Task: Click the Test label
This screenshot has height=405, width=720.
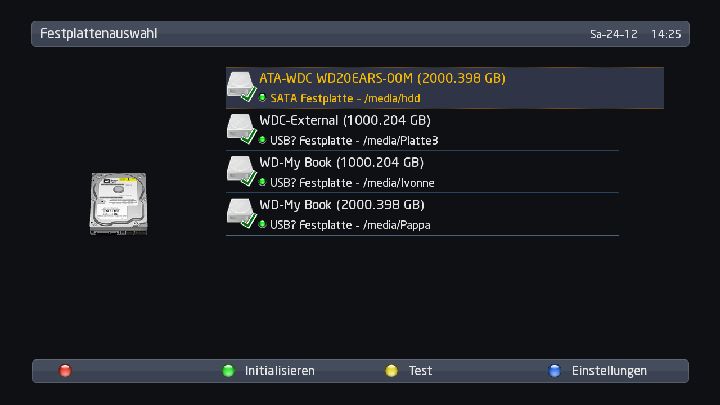Action: coord(420,371)
